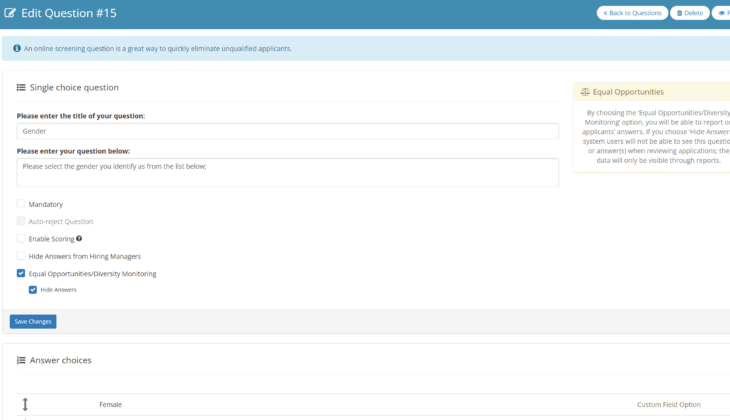The width and height of the screenshot is (730, 420).
Task: Click the Edit Question pencil icon
Action: click(x=10, y=13)
